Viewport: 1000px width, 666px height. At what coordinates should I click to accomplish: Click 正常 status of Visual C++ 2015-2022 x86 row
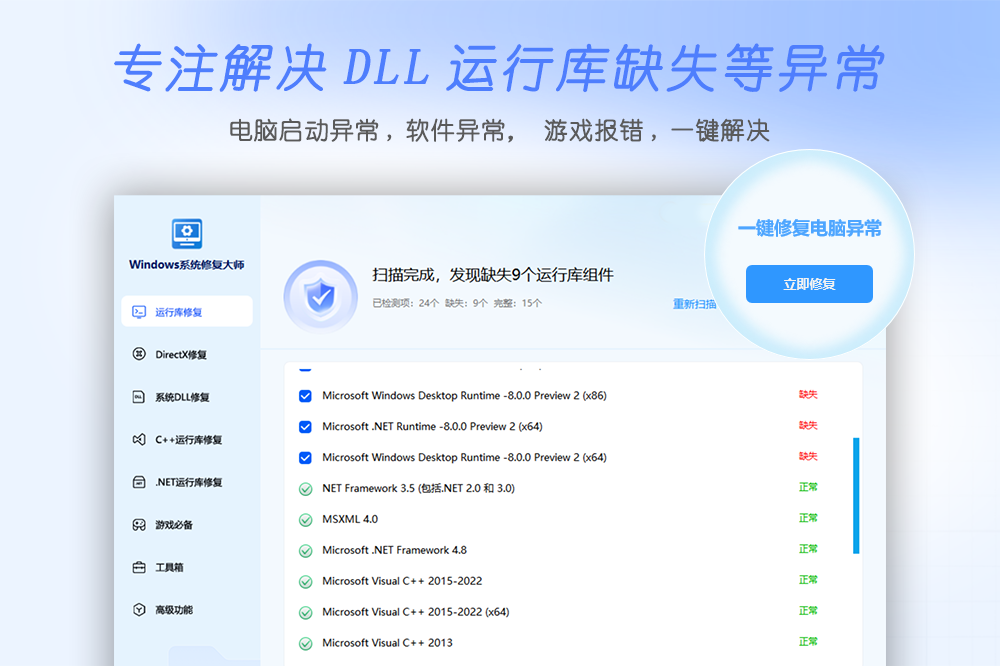coord(808,580)
